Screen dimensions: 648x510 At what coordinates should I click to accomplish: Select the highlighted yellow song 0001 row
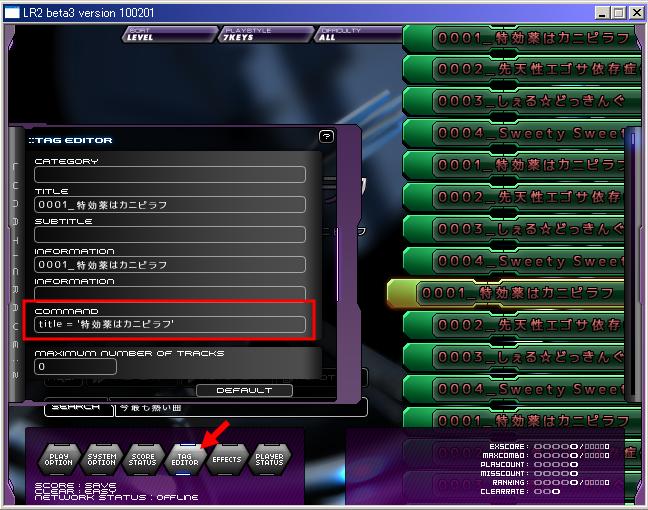[506, 293]
